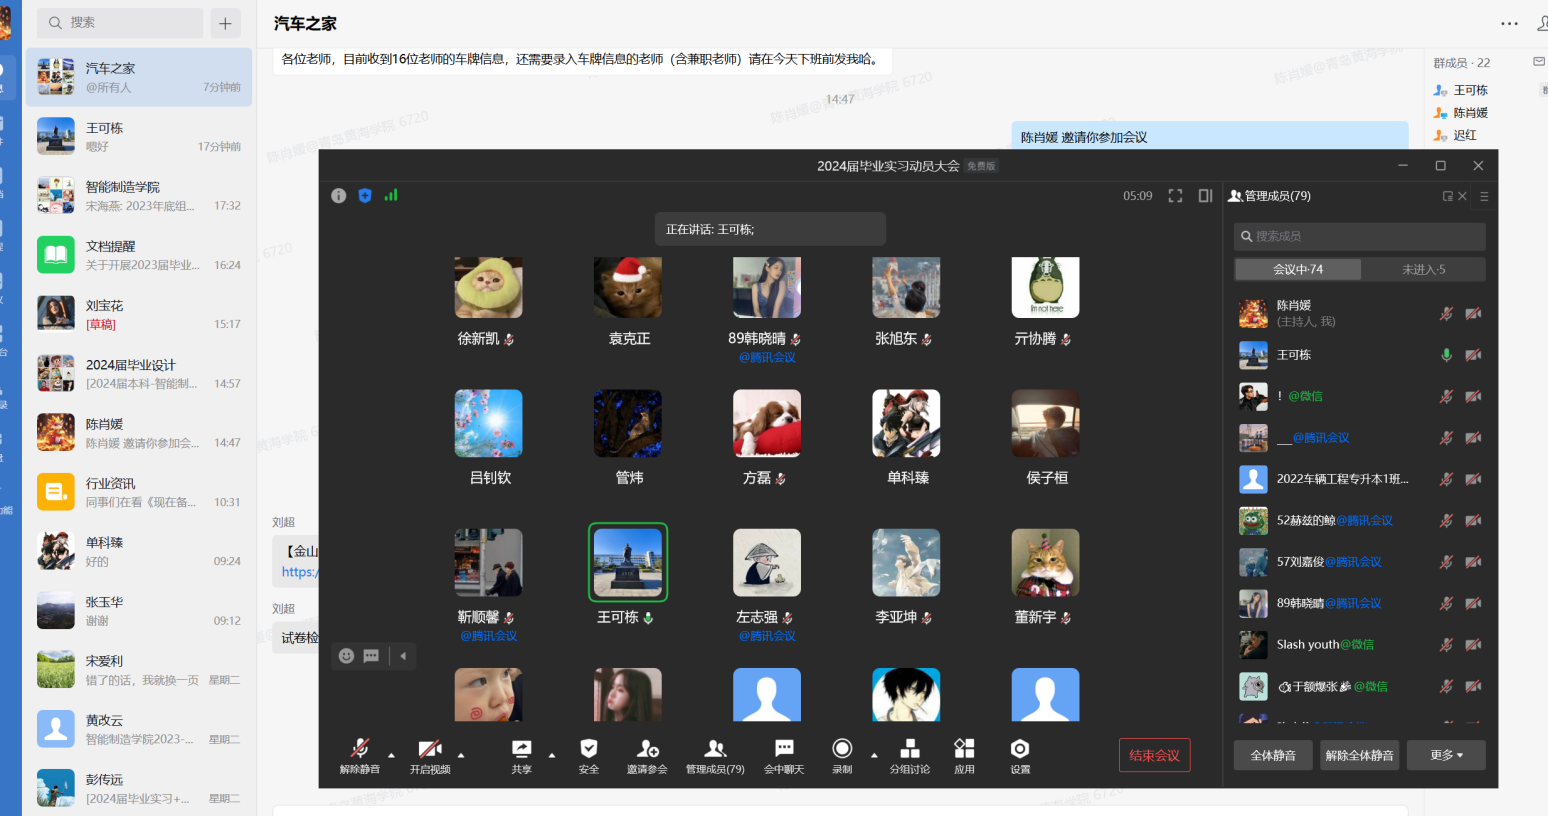Click 王可栋 in group member sidebar

1470,90
